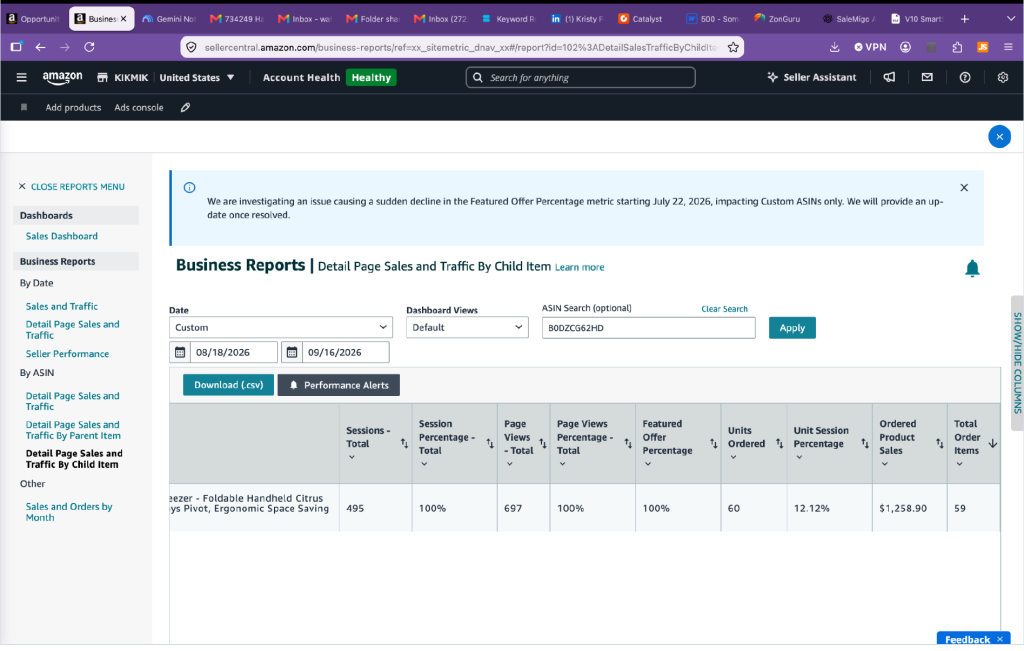Go back in browser history
This screenshot has height=651, width=1024.
click(x=40, y=47)
